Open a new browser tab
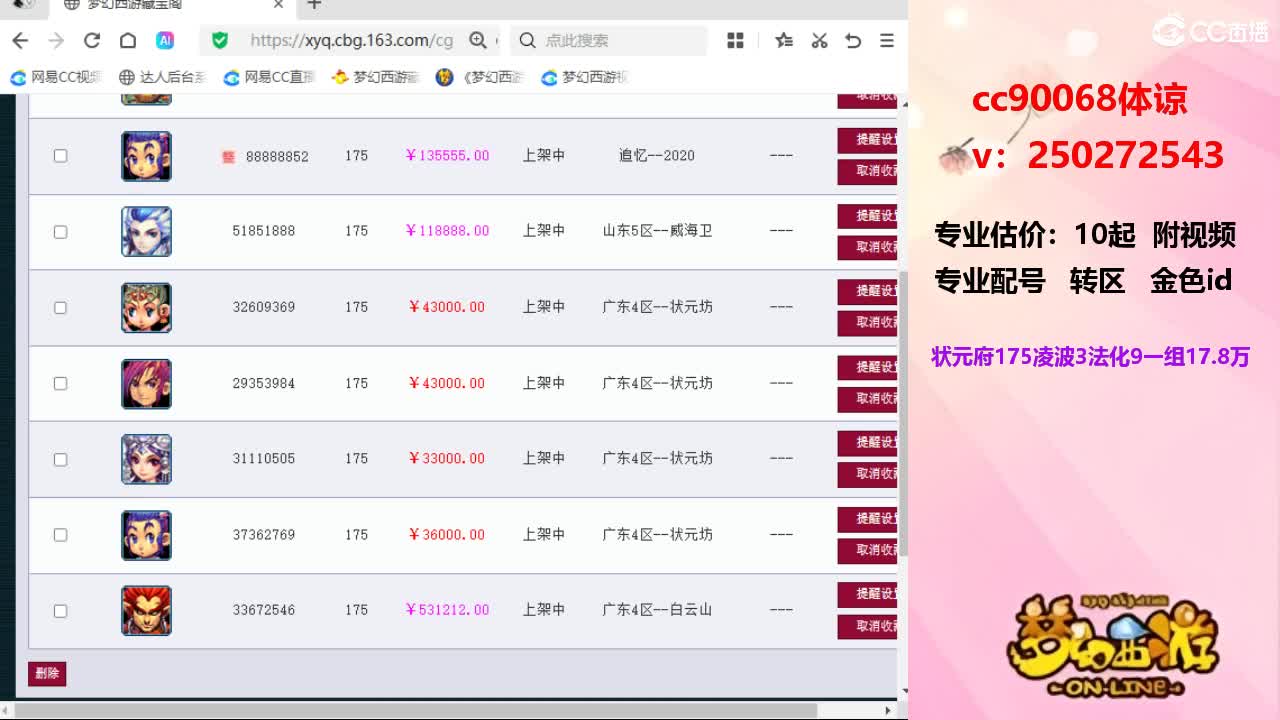1280x720 pixels. point(314,5)
